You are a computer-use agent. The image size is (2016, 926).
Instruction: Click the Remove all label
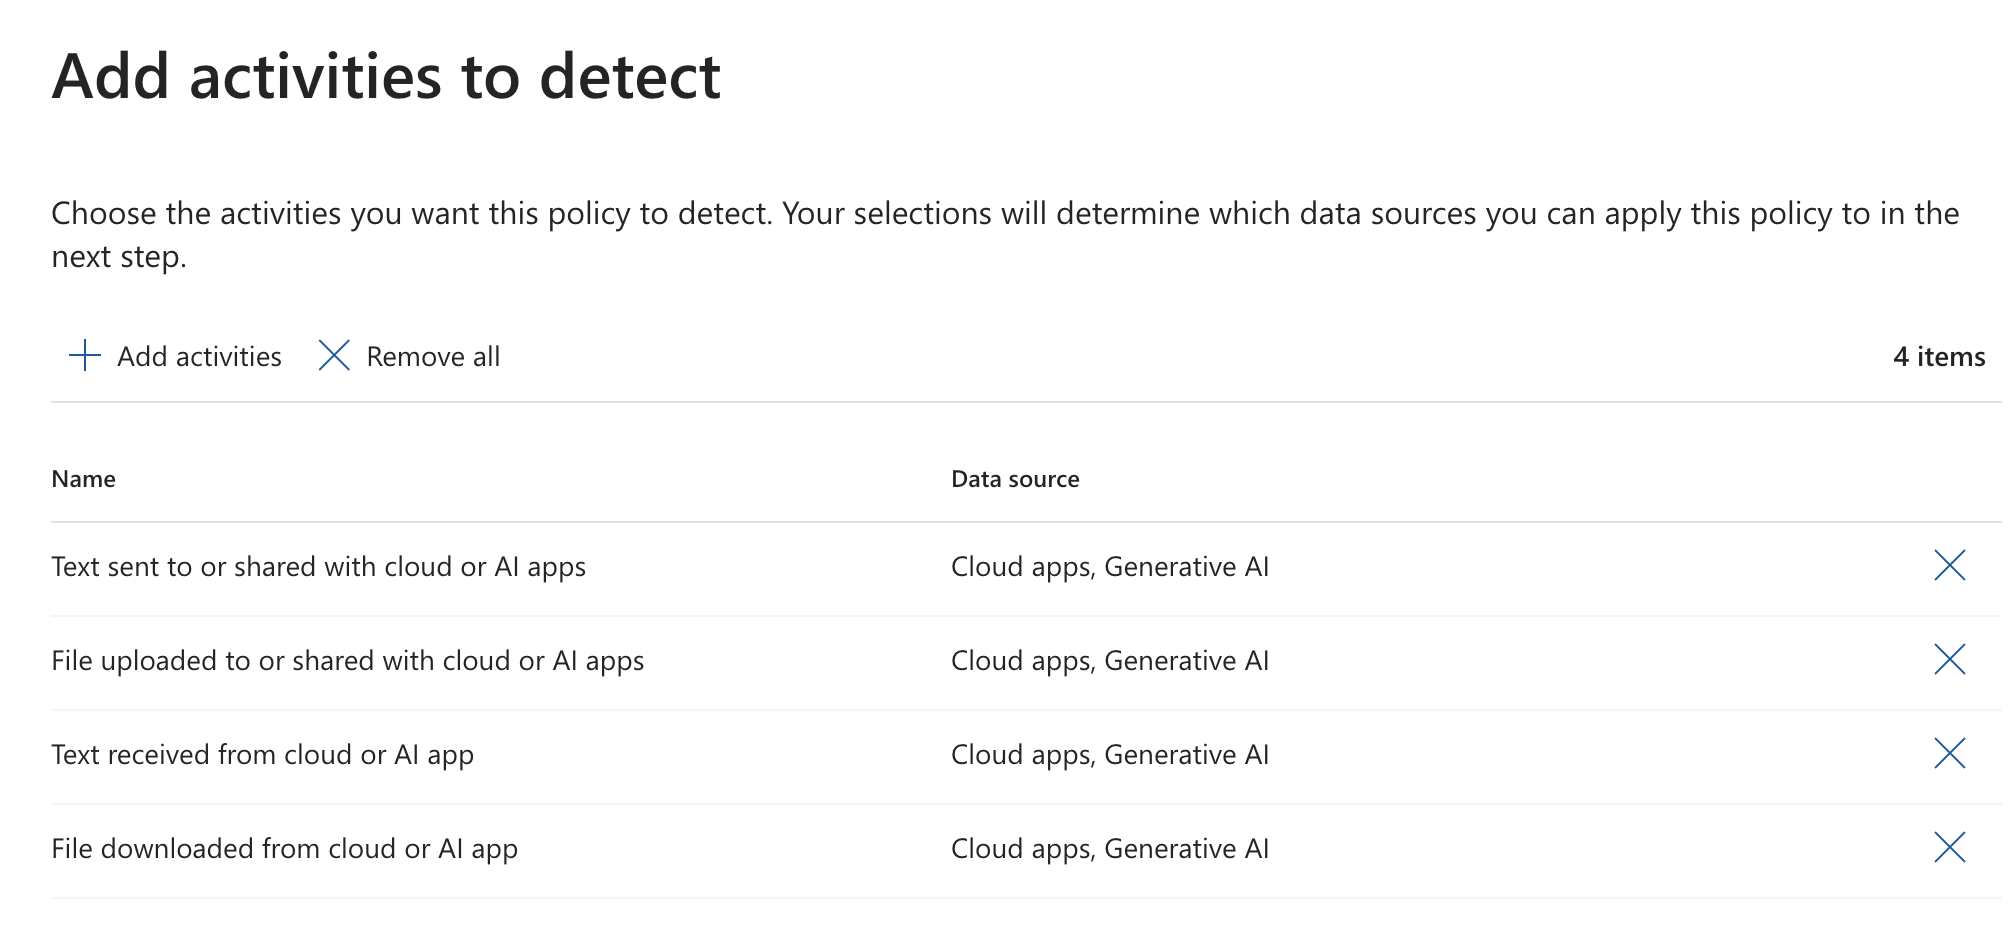coord(433,357)
